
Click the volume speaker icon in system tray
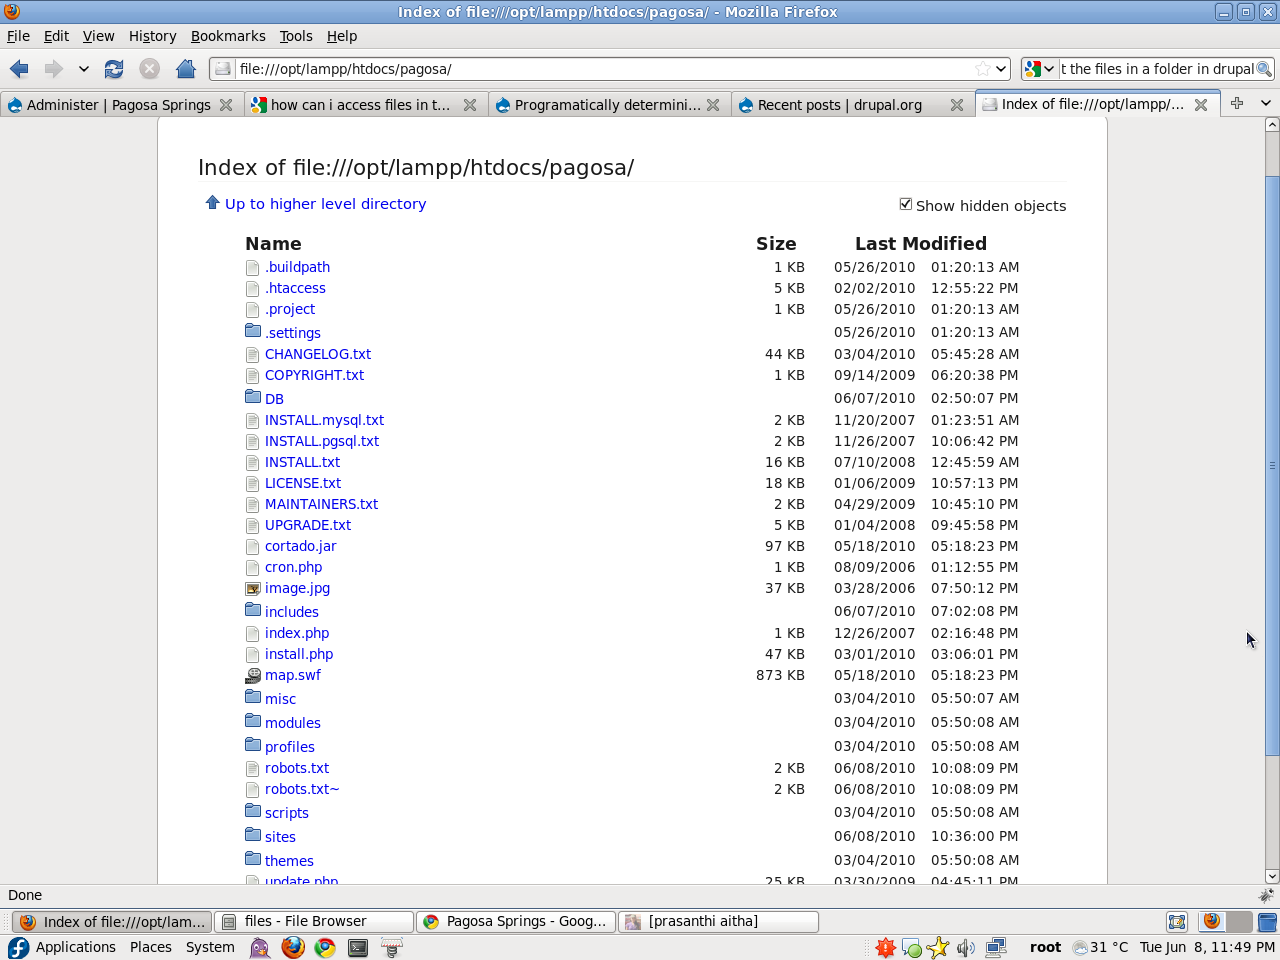[x=964, y=947]
